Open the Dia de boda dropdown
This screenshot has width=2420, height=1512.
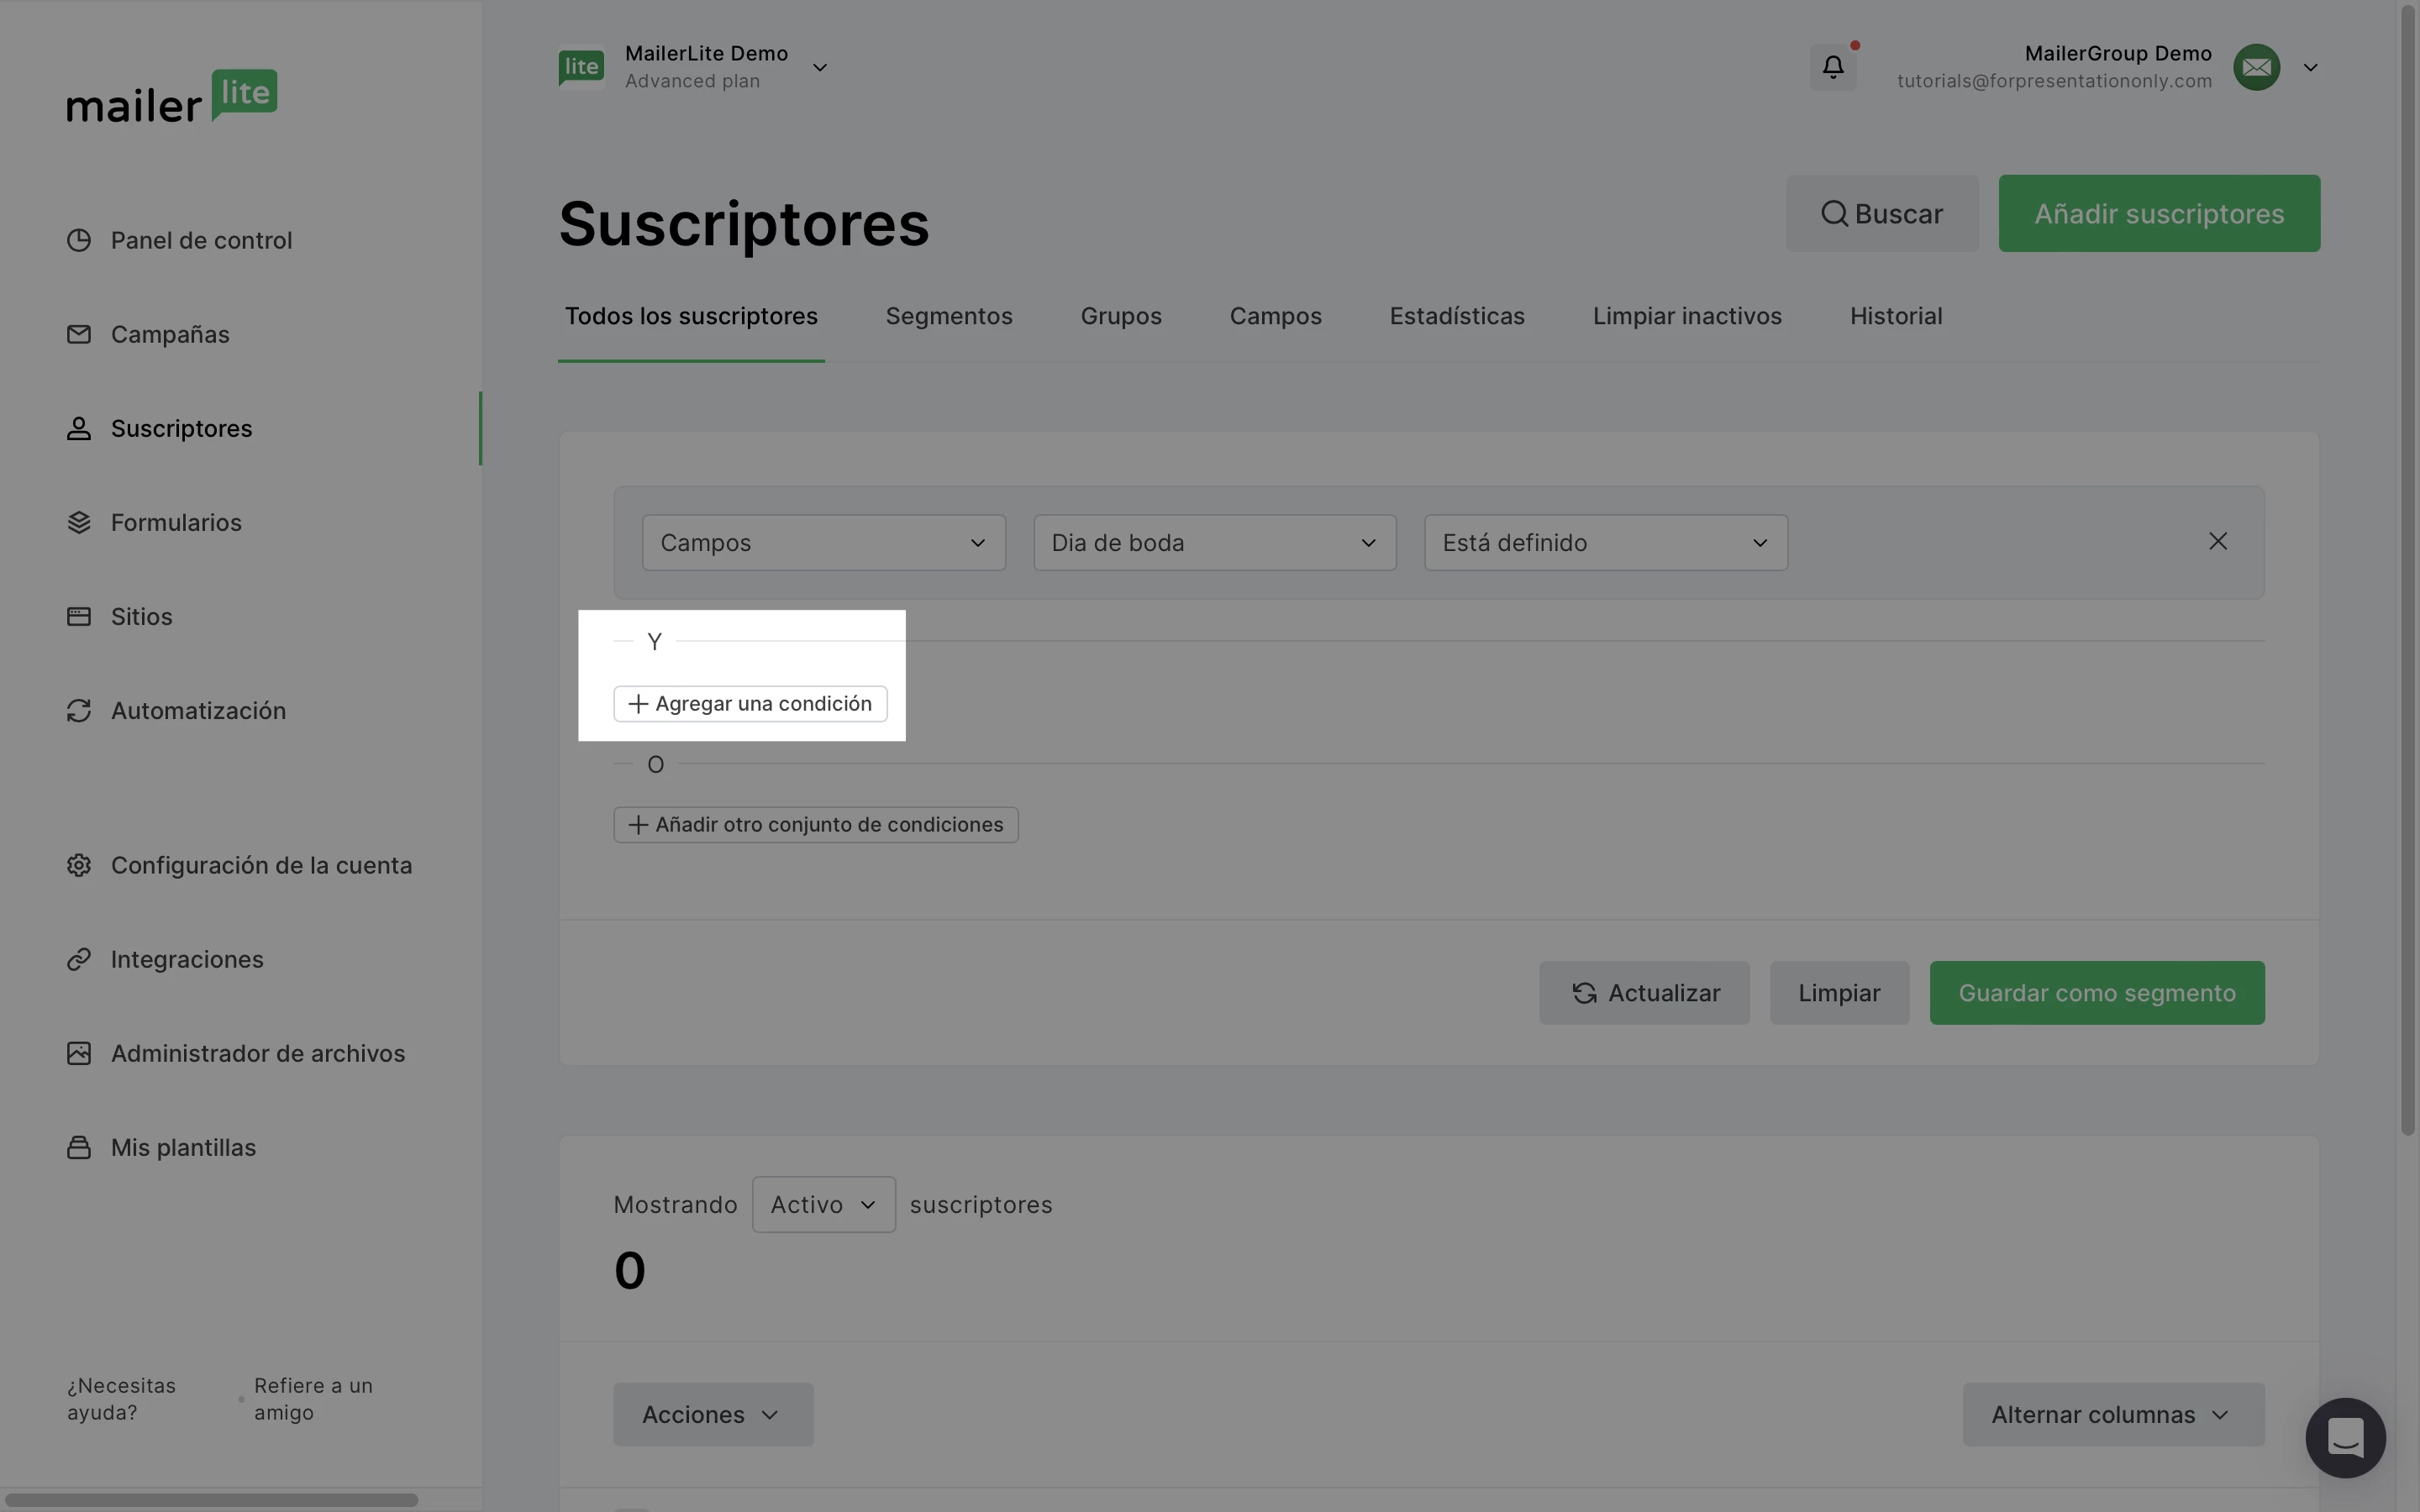point(1214,543)
